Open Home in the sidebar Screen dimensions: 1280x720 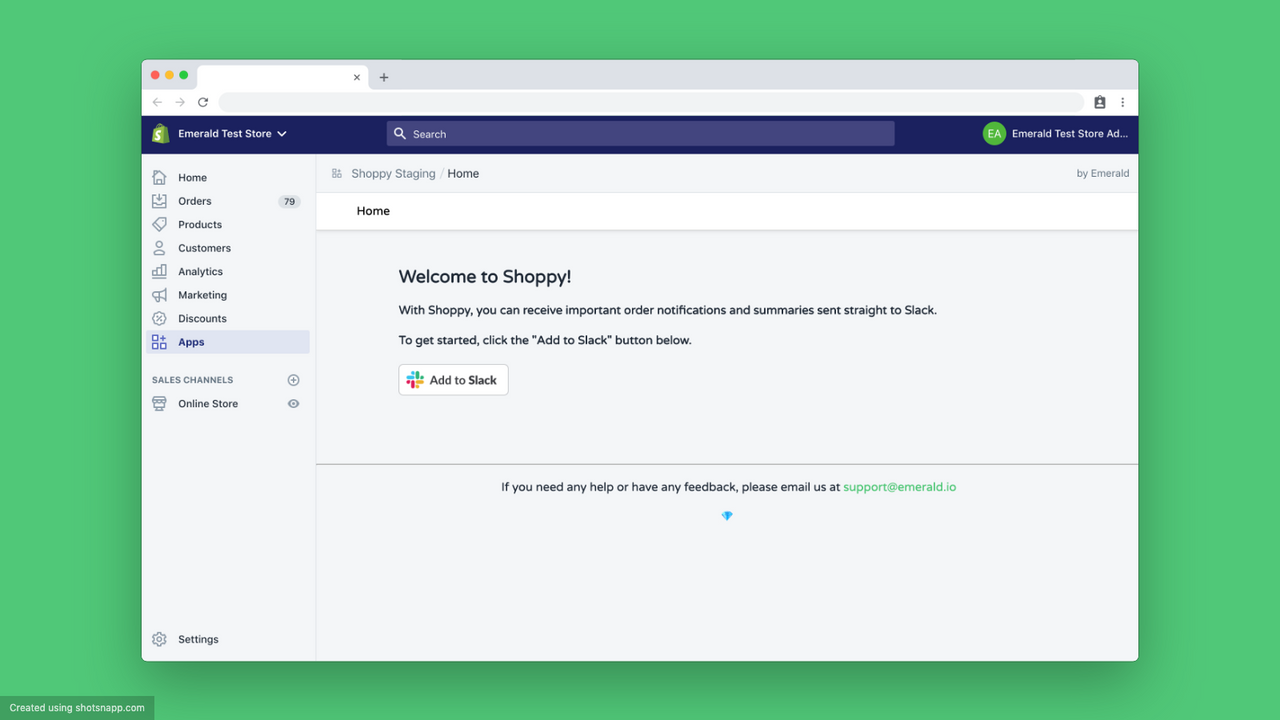point(228,177)
